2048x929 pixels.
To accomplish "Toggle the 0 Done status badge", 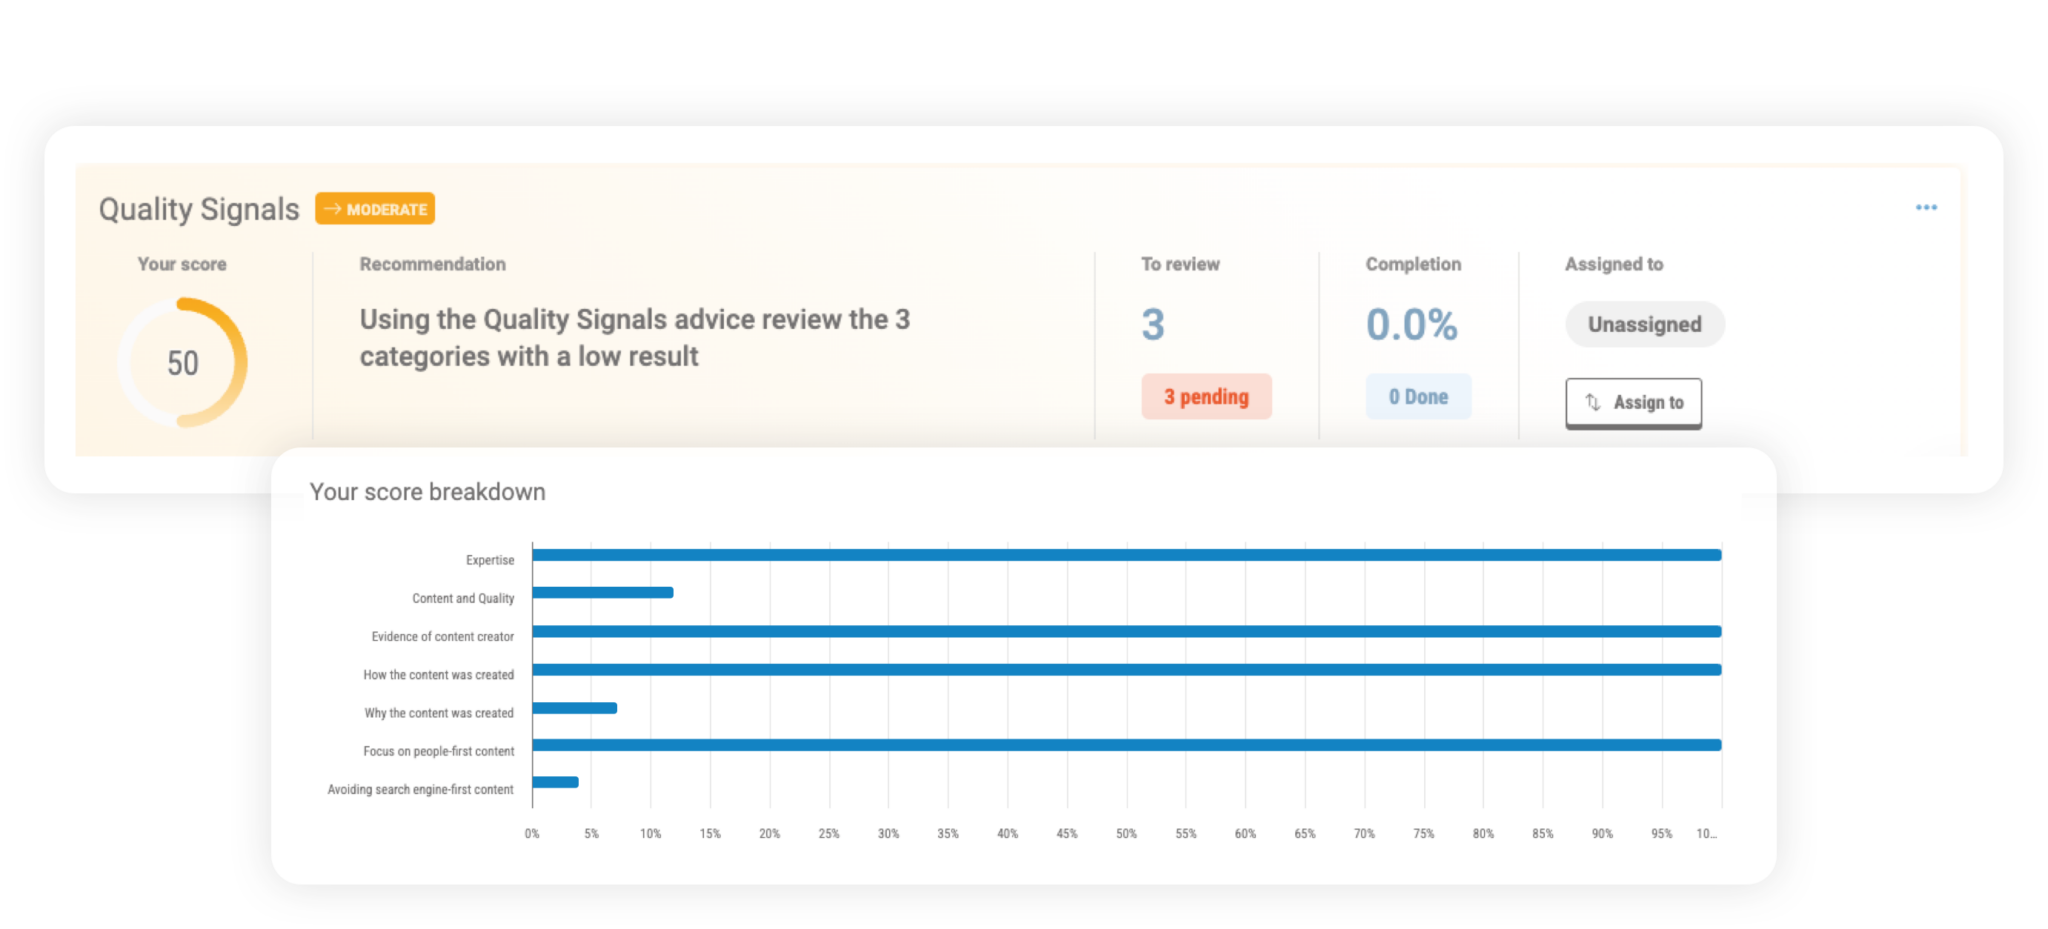I will point(1418,396).
